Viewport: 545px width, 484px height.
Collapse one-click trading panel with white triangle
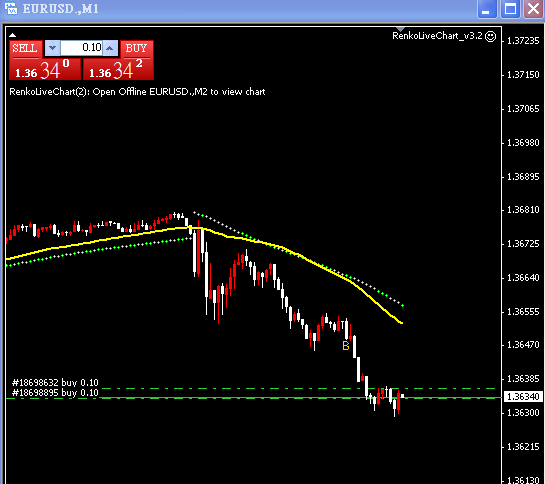click(x=12, y=35)
